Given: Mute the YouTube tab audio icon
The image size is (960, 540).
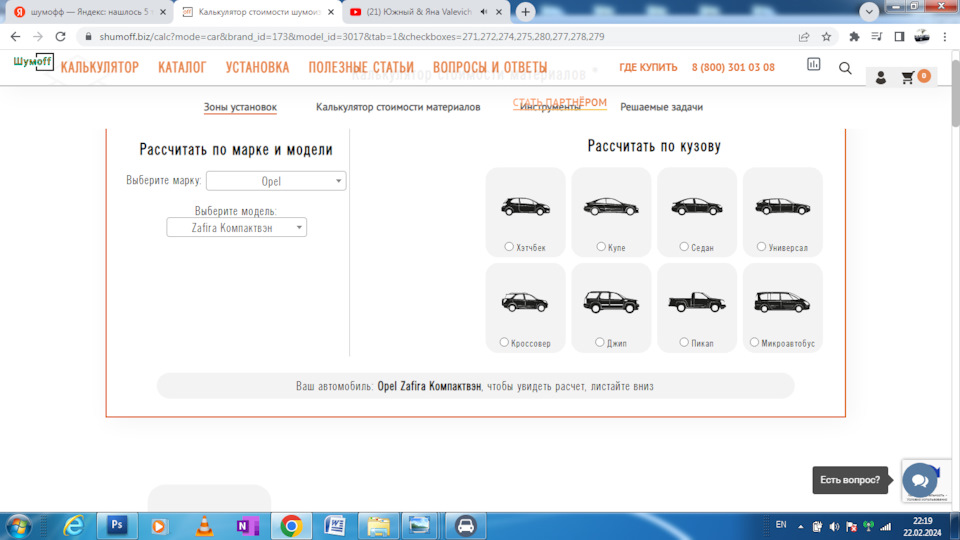Looking at the screenshot, I should point(484,12).
